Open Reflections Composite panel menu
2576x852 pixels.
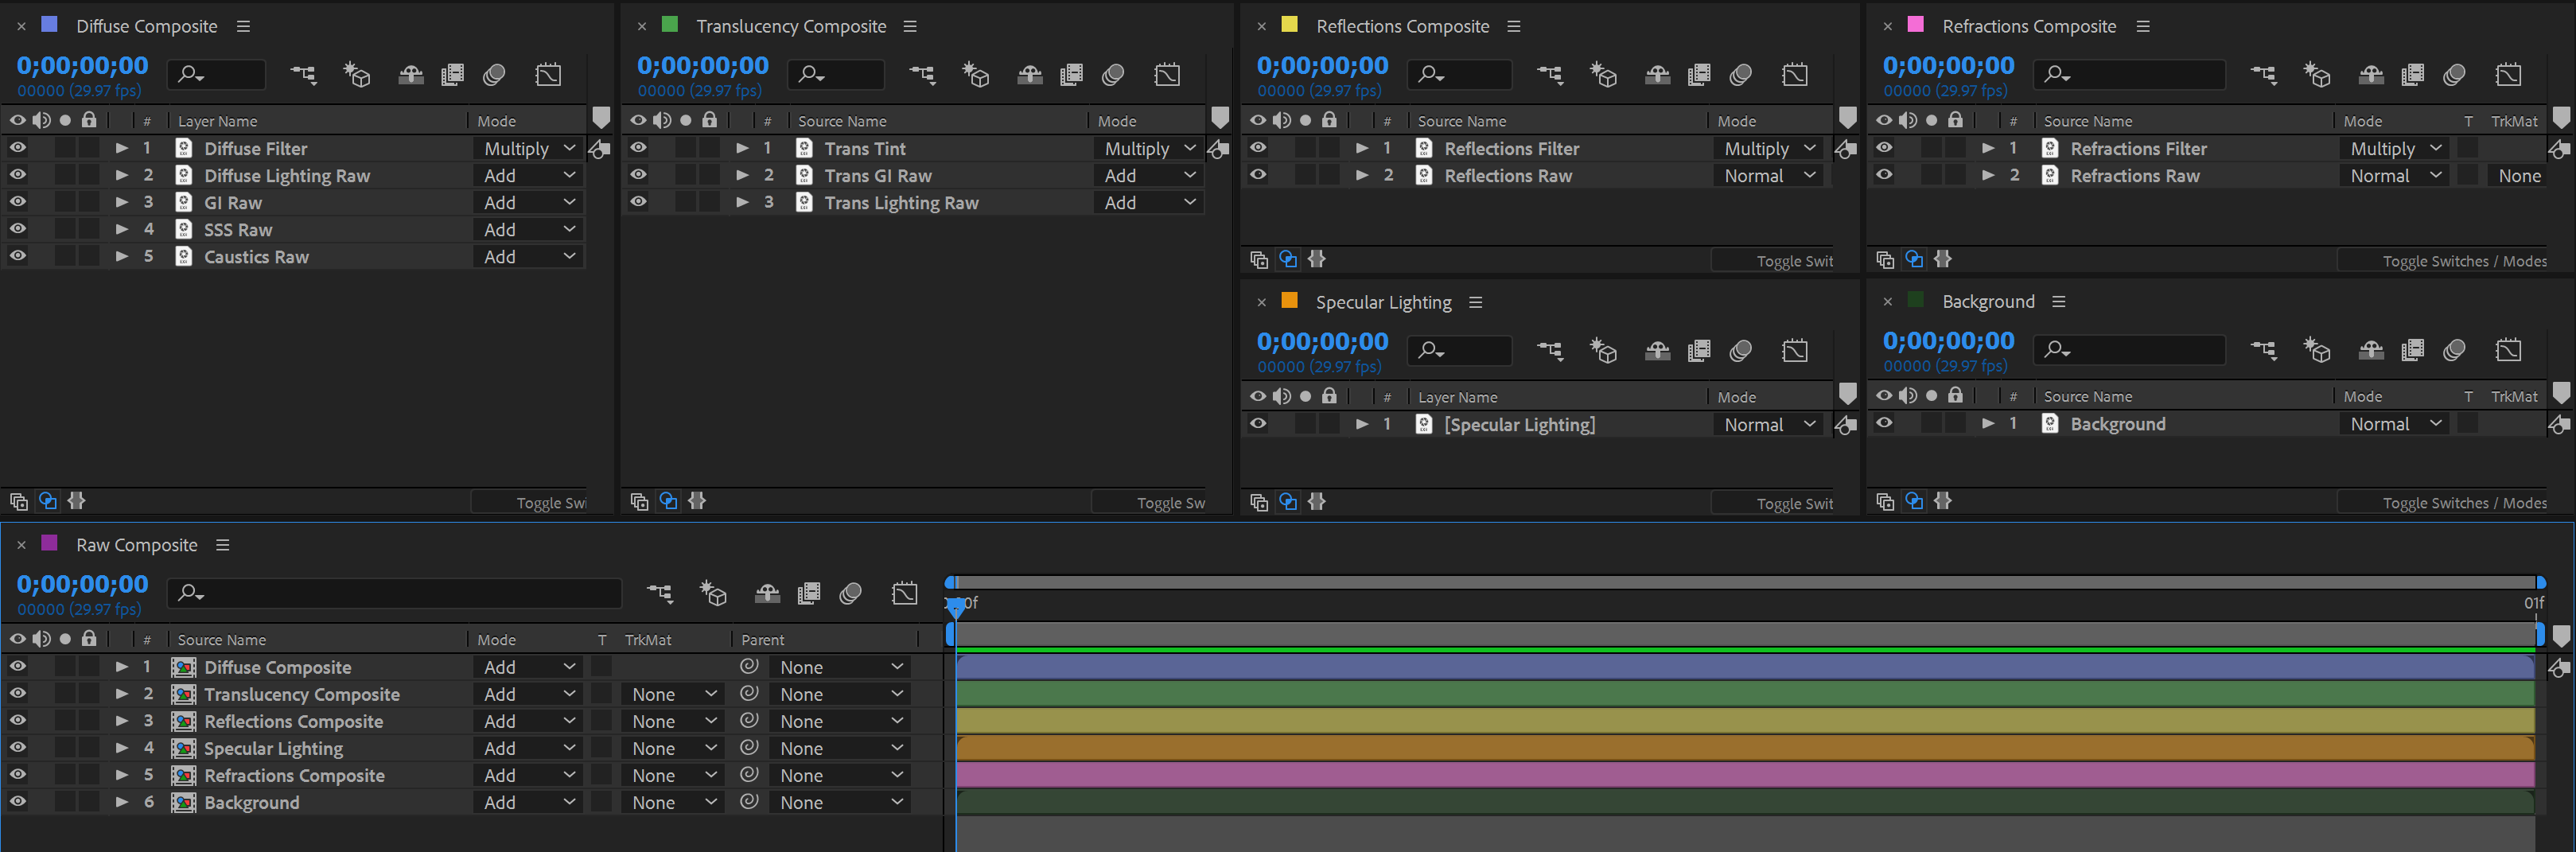[x=1513, y=26]
